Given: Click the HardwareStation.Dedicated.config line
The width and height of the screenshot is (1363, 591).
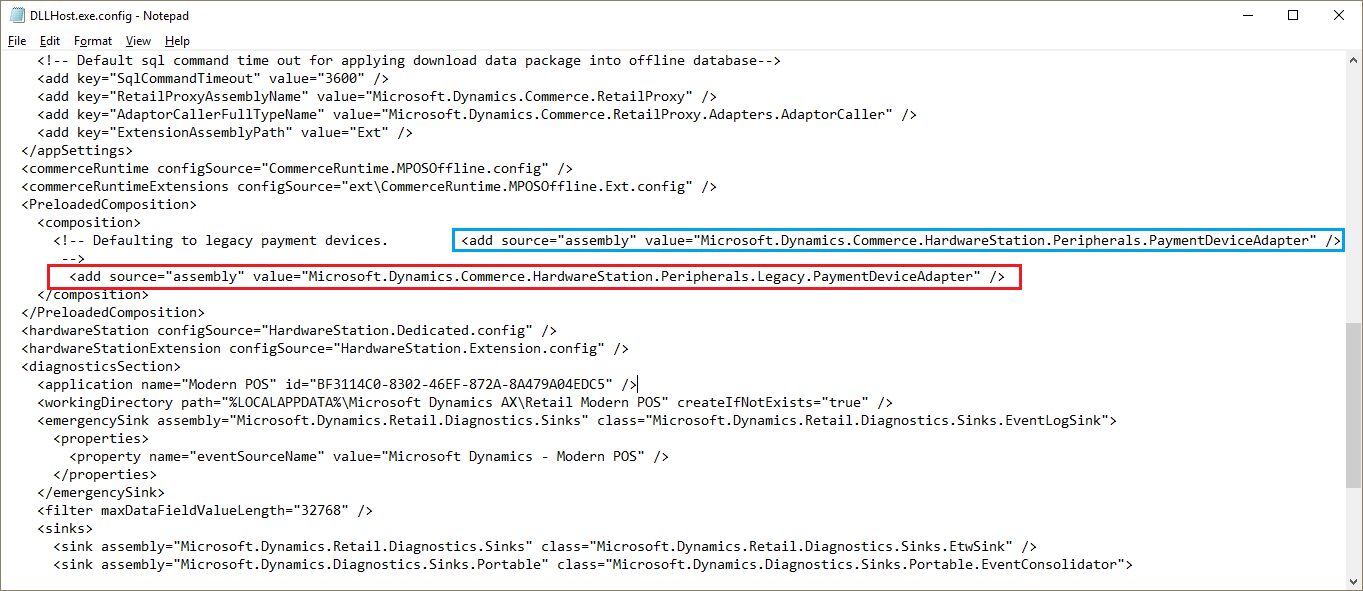Looking at the screenshot, I should 289,330.
